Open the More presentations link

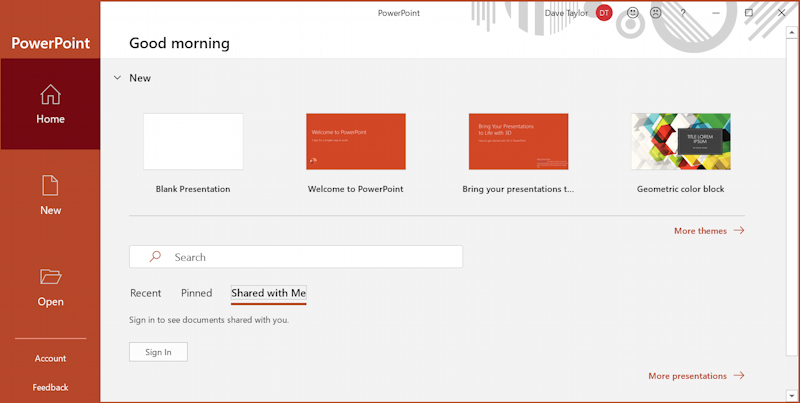pyautogui.click(x=687, y=376)
